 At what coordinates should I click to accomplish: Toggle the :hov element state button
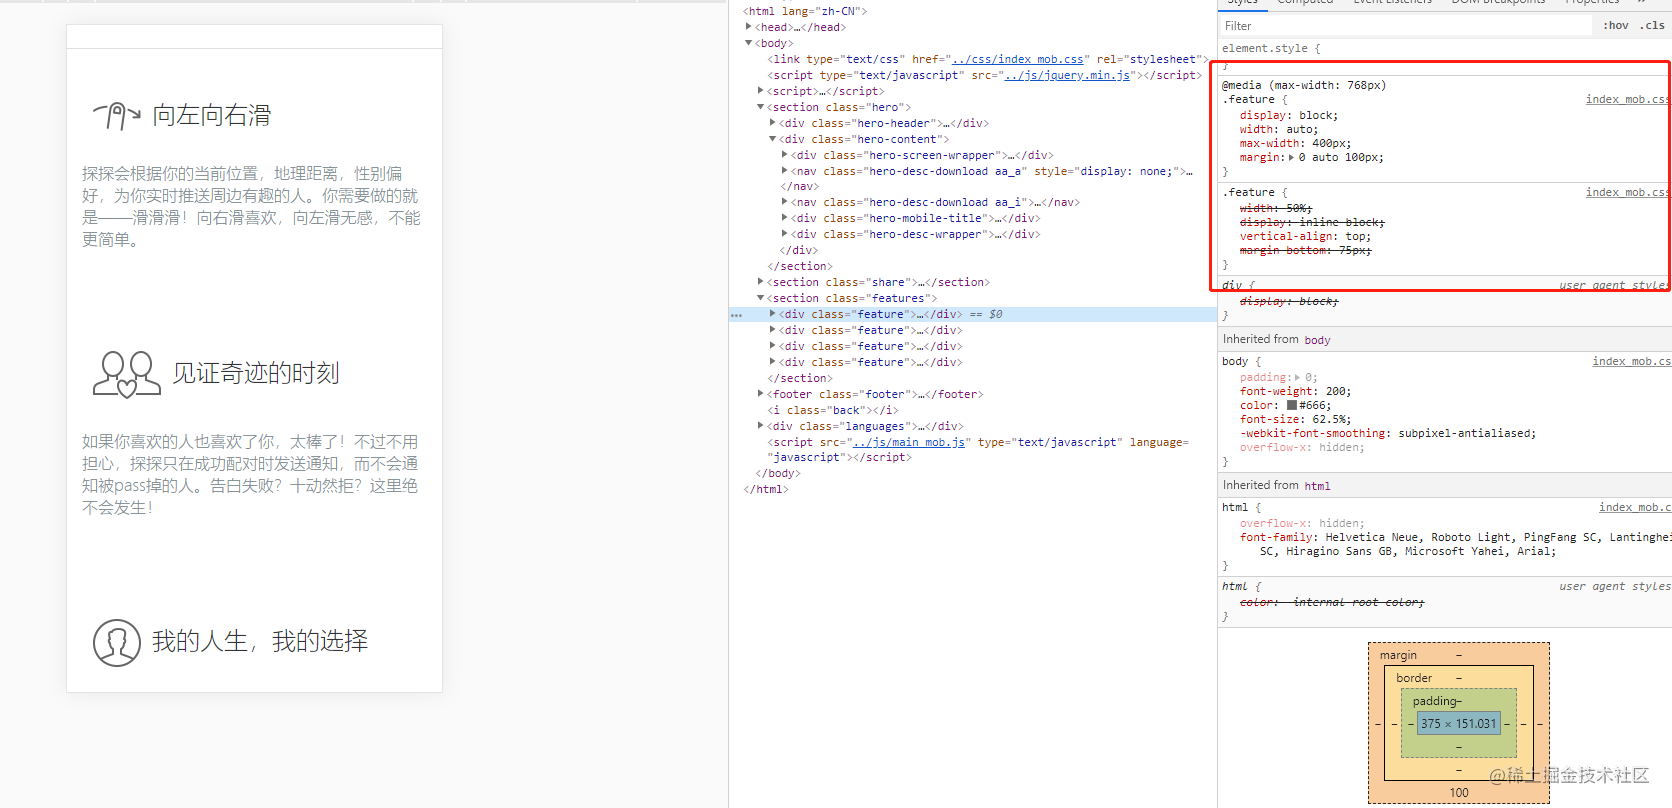(1616, 26)
